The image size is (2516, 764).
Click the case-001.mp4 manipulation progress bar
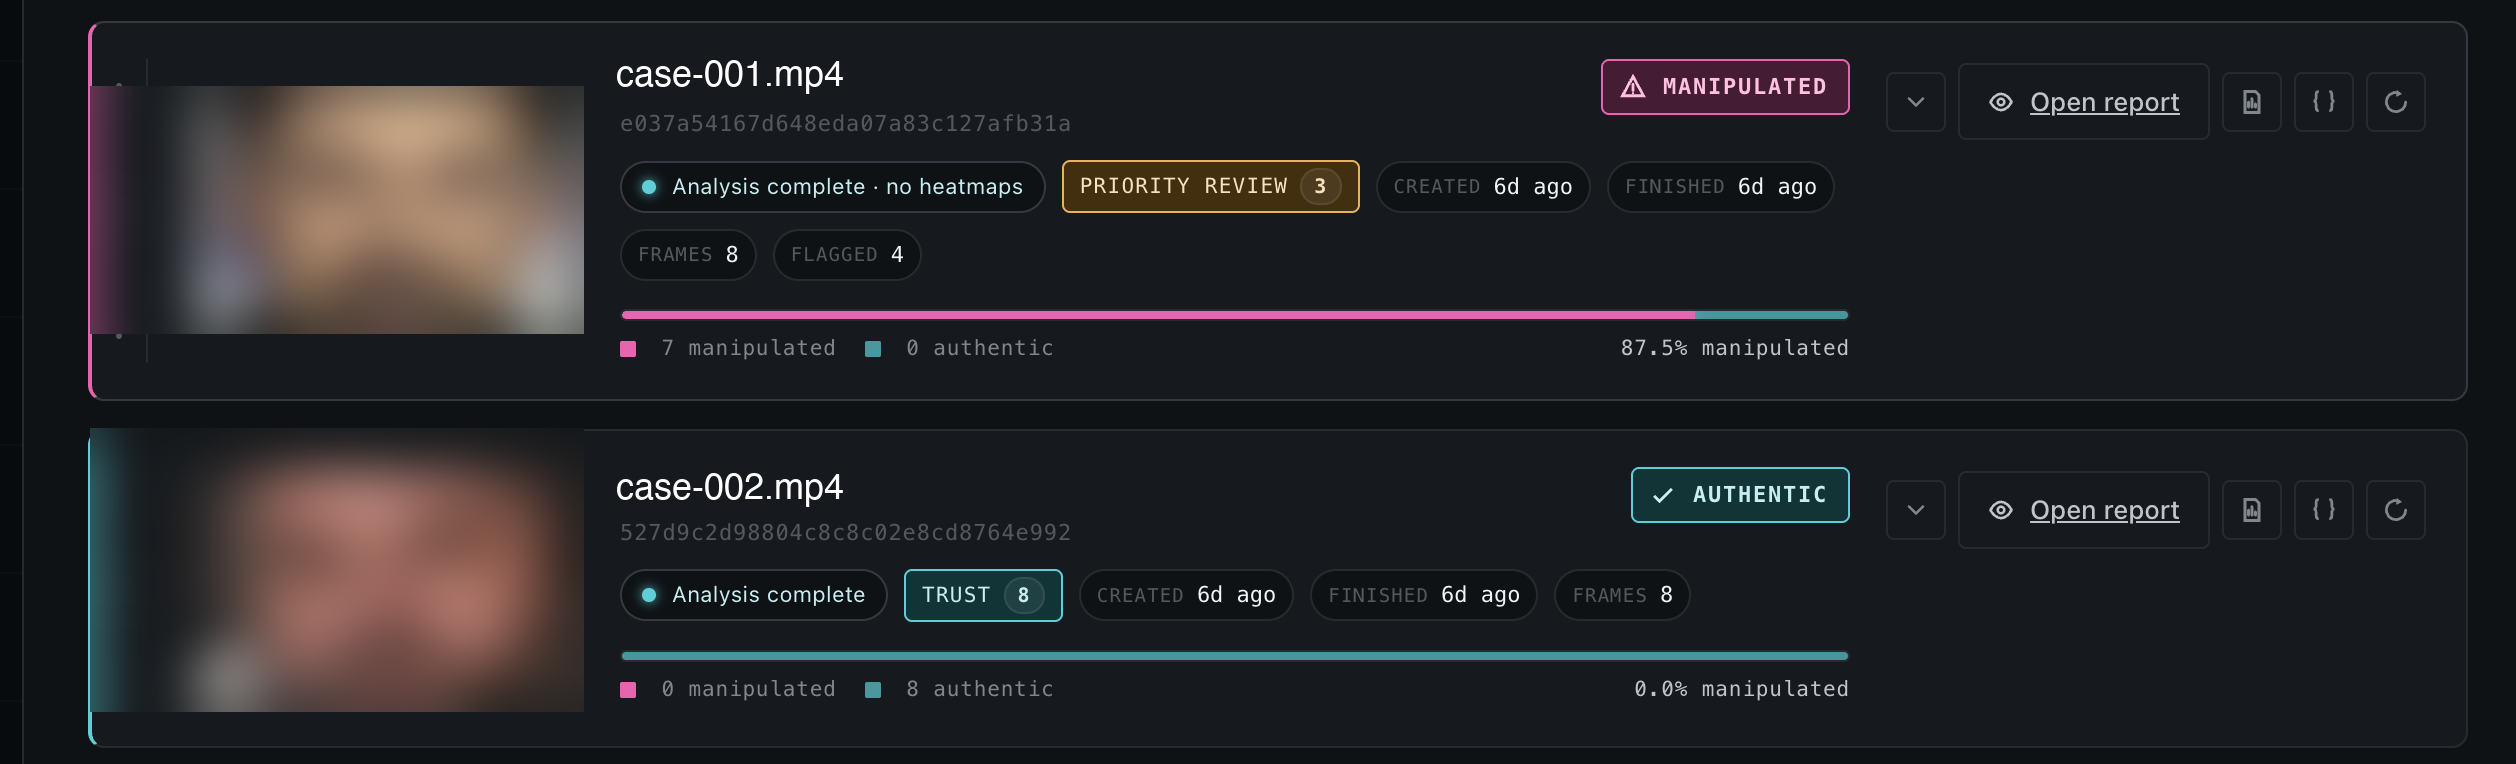pos(1235,315)
